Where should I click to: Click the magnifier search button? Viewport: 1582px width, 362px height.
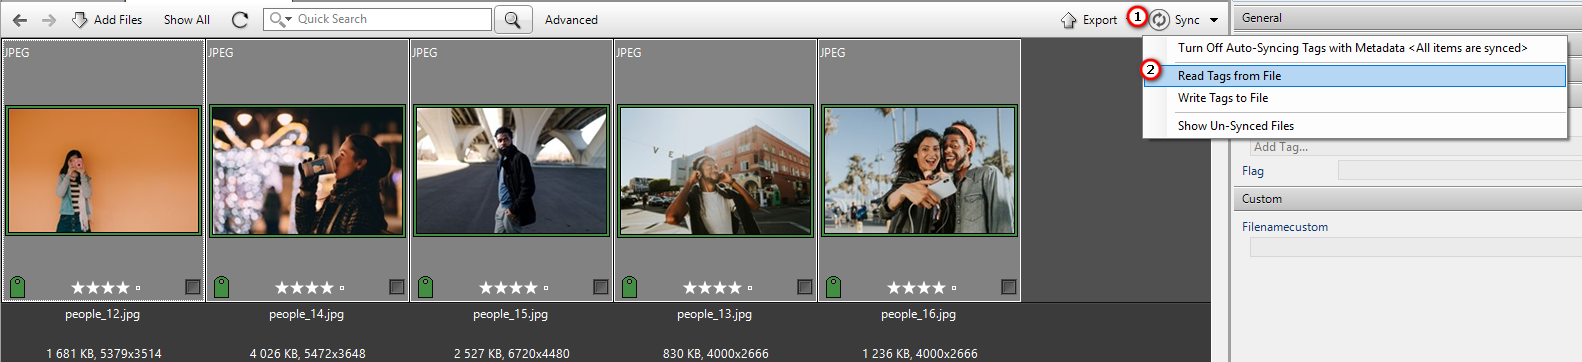[512, 20]
